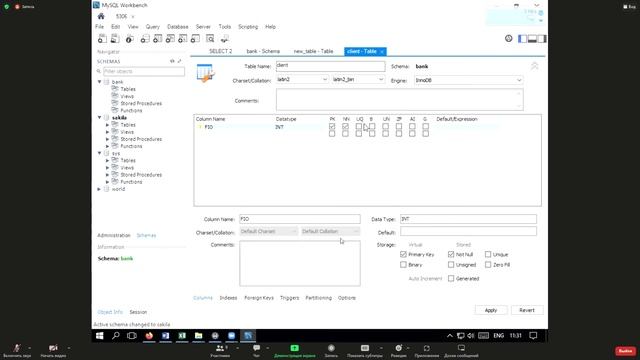Expand Stored Procedures under sys schema
Screen dimensions: 640x360
107,175
